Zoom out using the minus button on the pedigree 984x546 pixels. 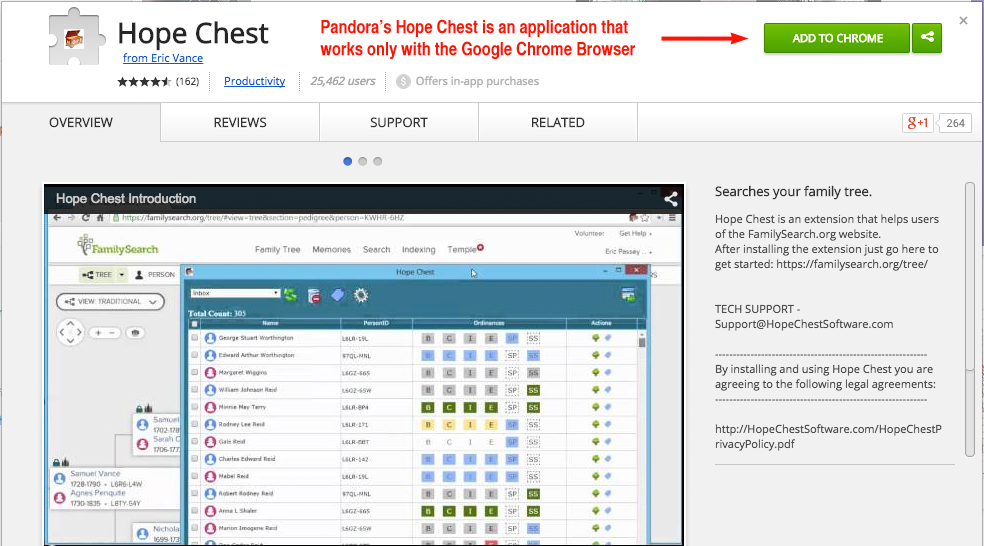tap(112, 333)
